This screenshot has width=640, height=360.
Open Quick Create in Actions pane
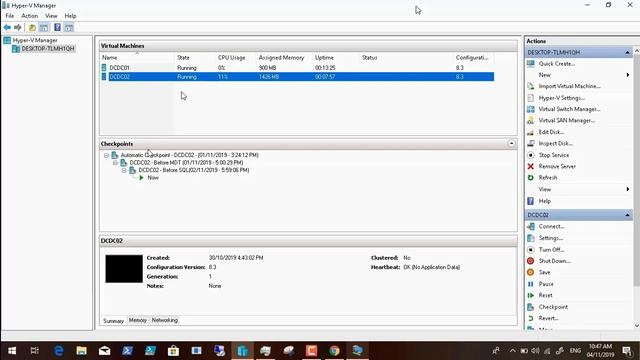557,64
